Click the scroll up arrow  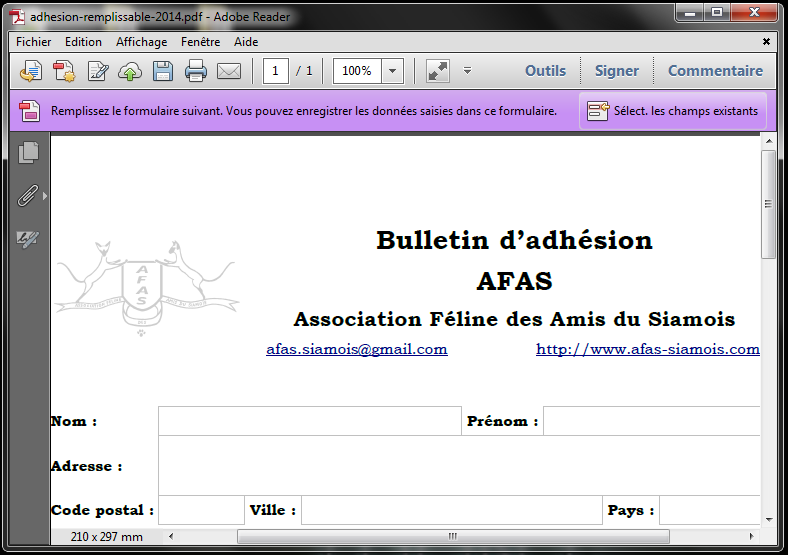pyautogui.click(x=769, y=141)
